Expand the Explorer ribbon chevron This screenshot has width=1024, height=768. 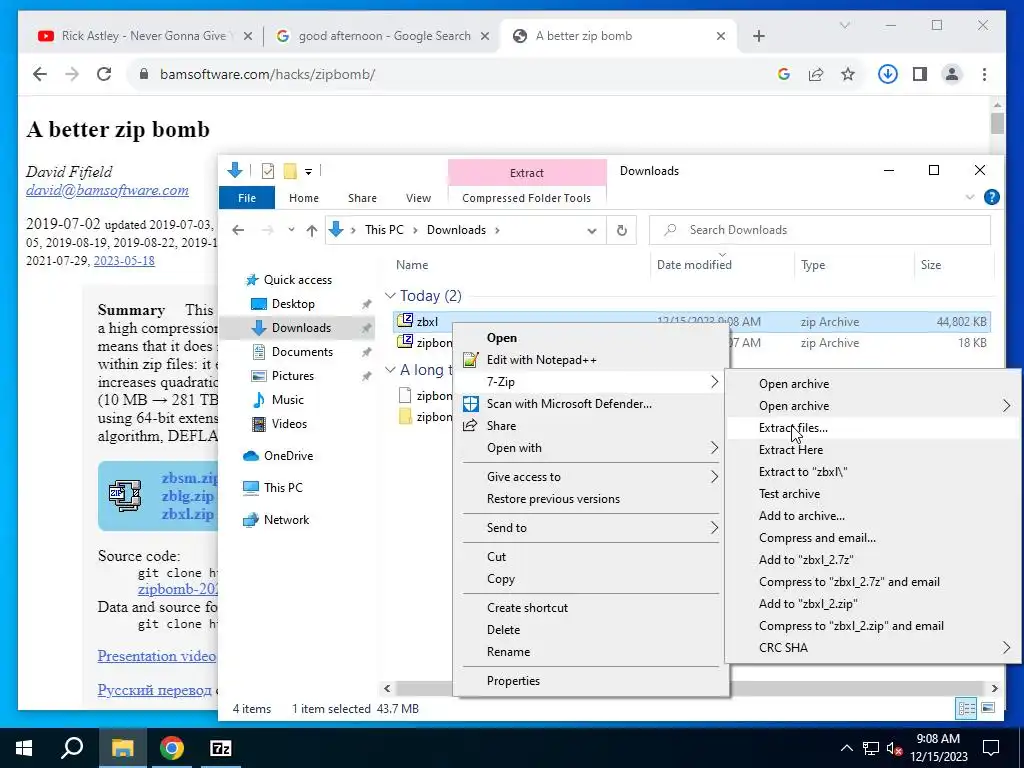(970, 197)
